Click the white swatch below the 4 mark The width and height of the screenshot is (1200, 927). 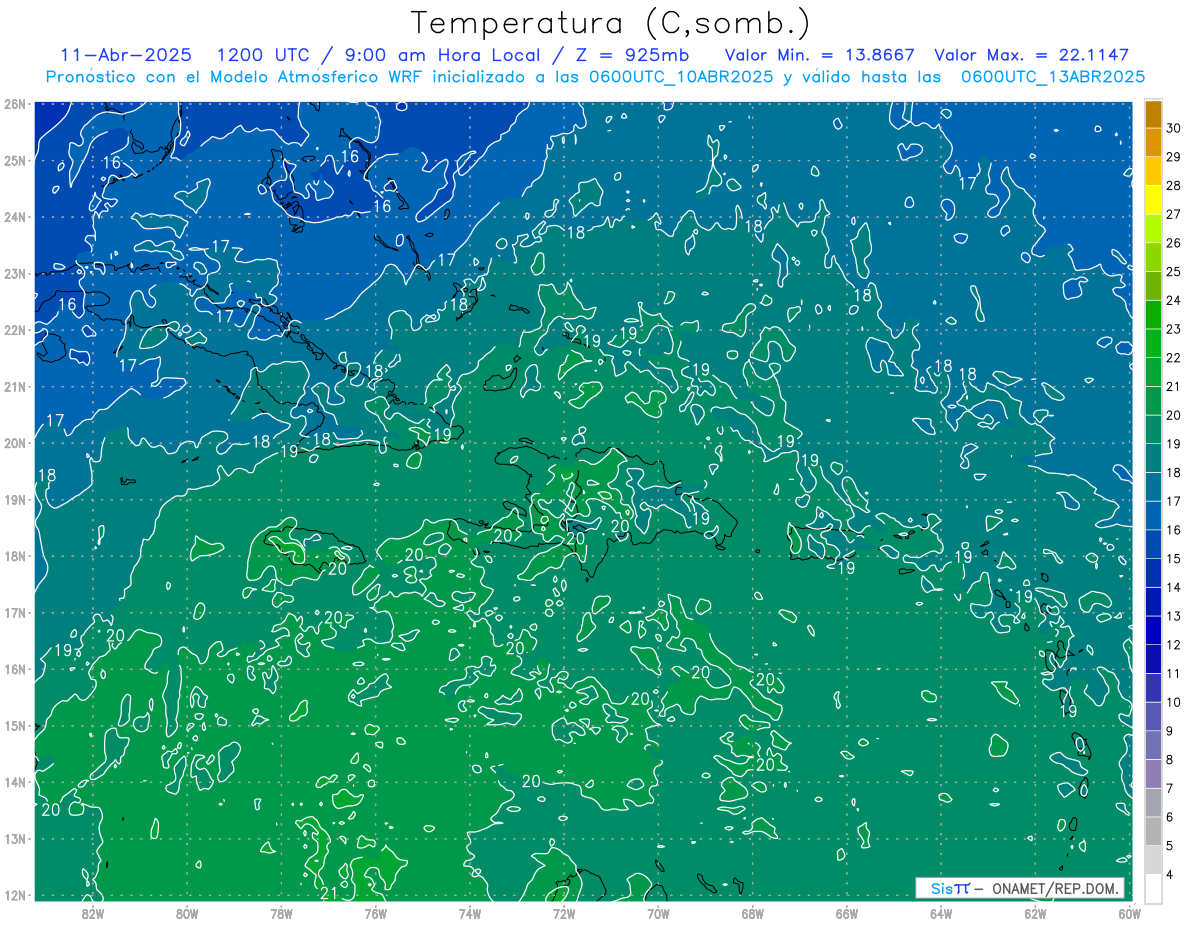[1153, 888]
